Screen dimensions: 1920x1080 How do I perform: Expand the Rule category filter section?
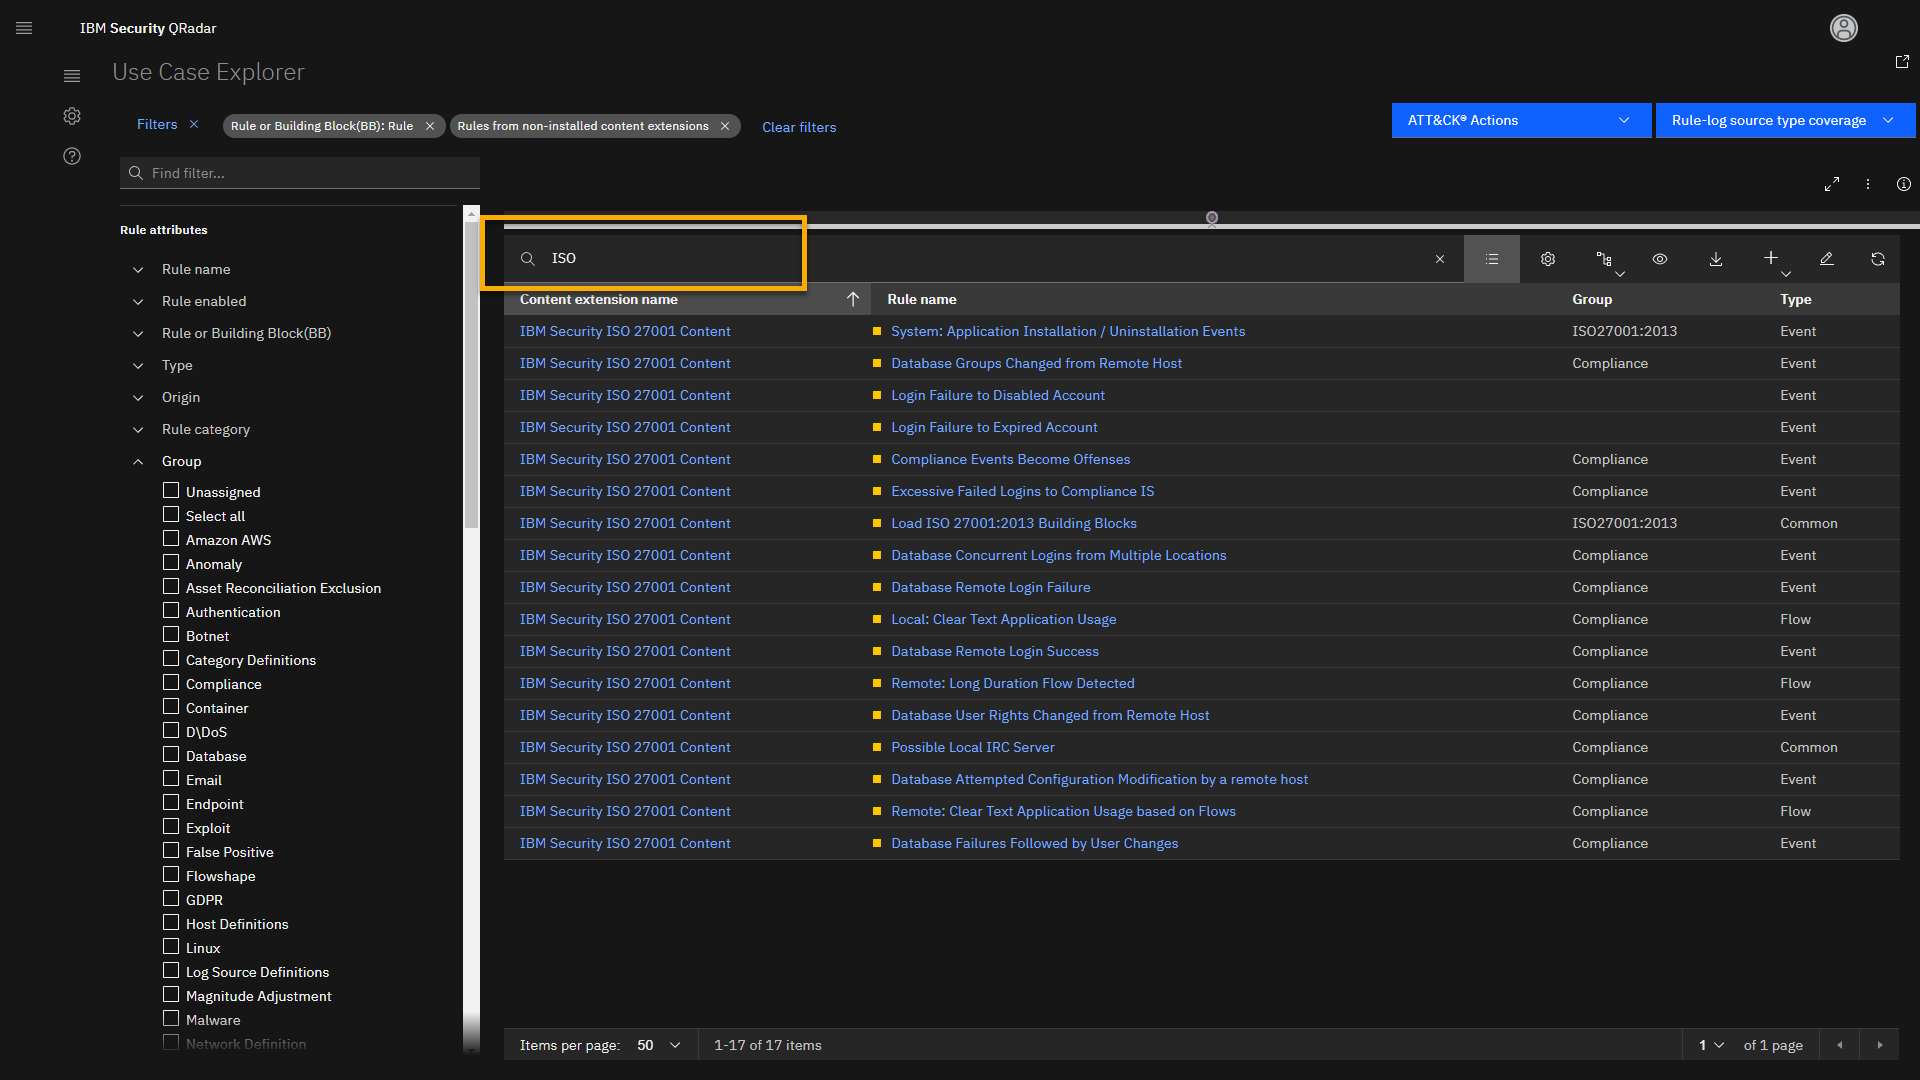click(x=138, y=429)
